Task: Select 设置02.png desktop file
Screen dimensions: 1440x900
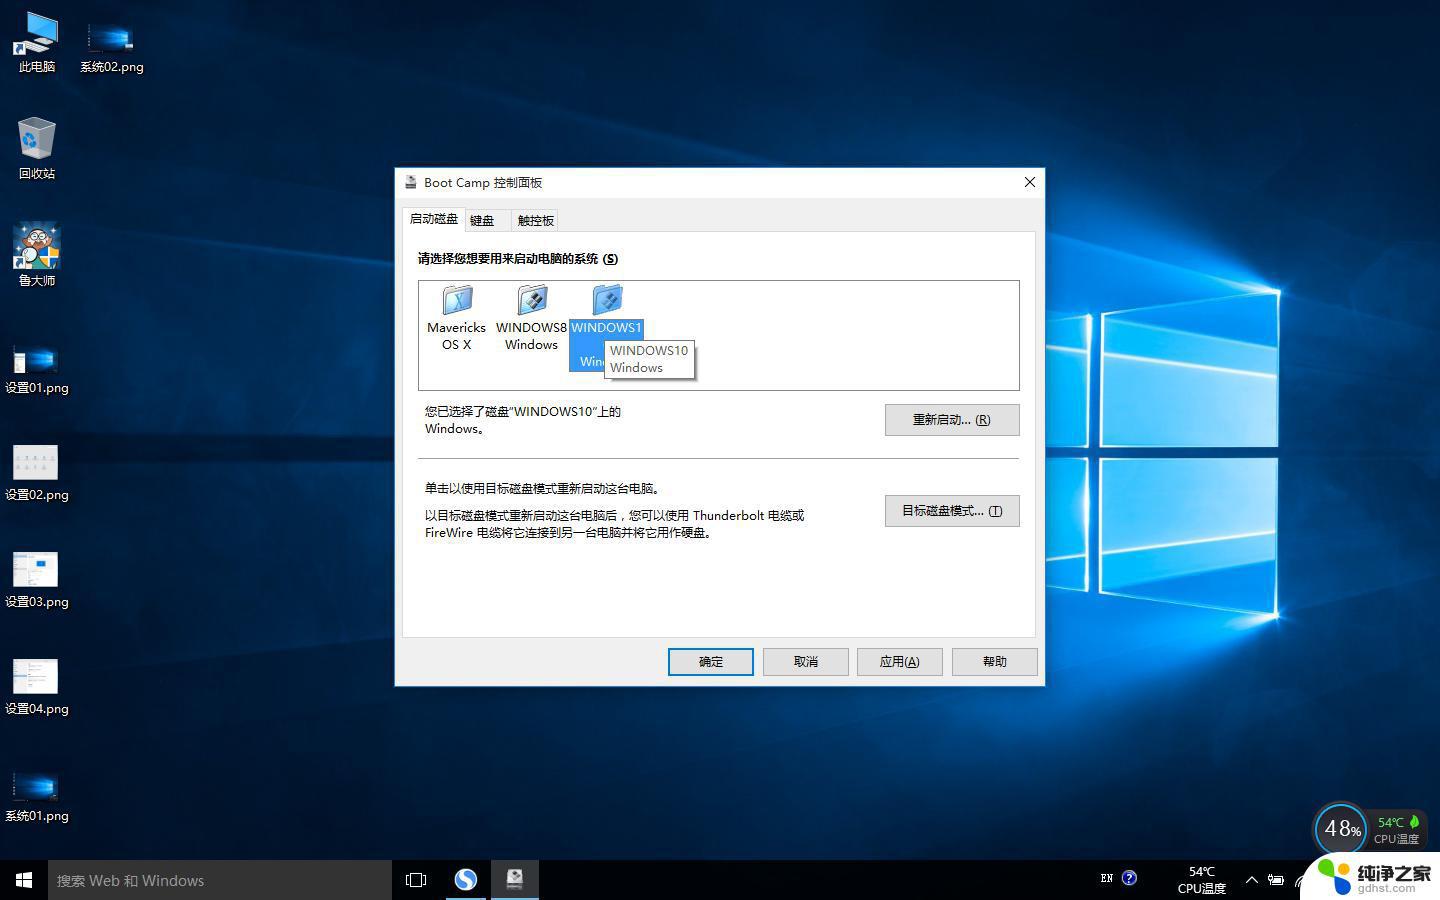Action: point(37,474)
